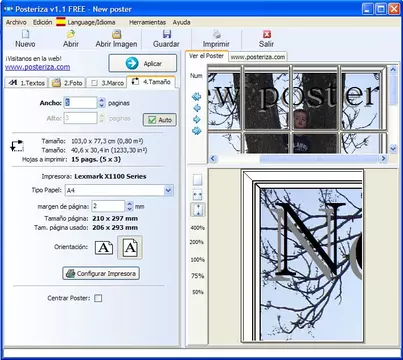Expand the Tipo Papel dropdown

click(x=168, y=190)
